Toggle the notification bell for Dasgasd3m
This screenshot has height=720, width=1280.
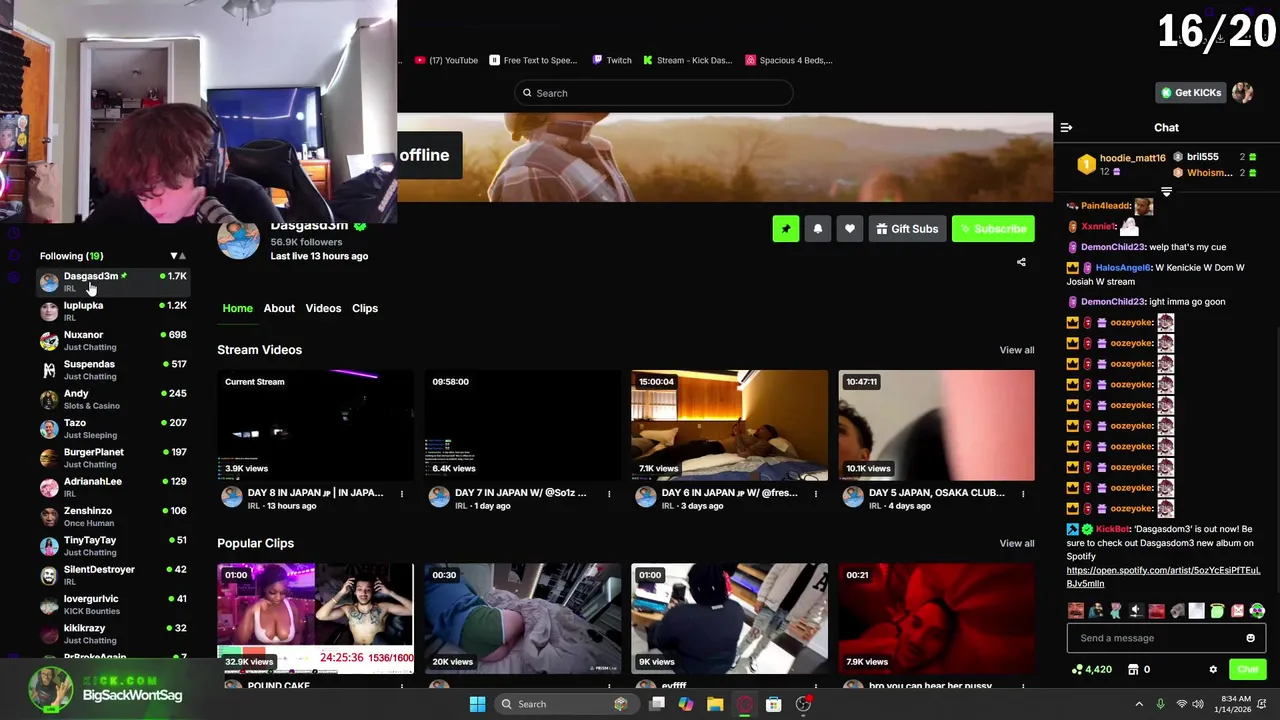click(x=817, y=229)
